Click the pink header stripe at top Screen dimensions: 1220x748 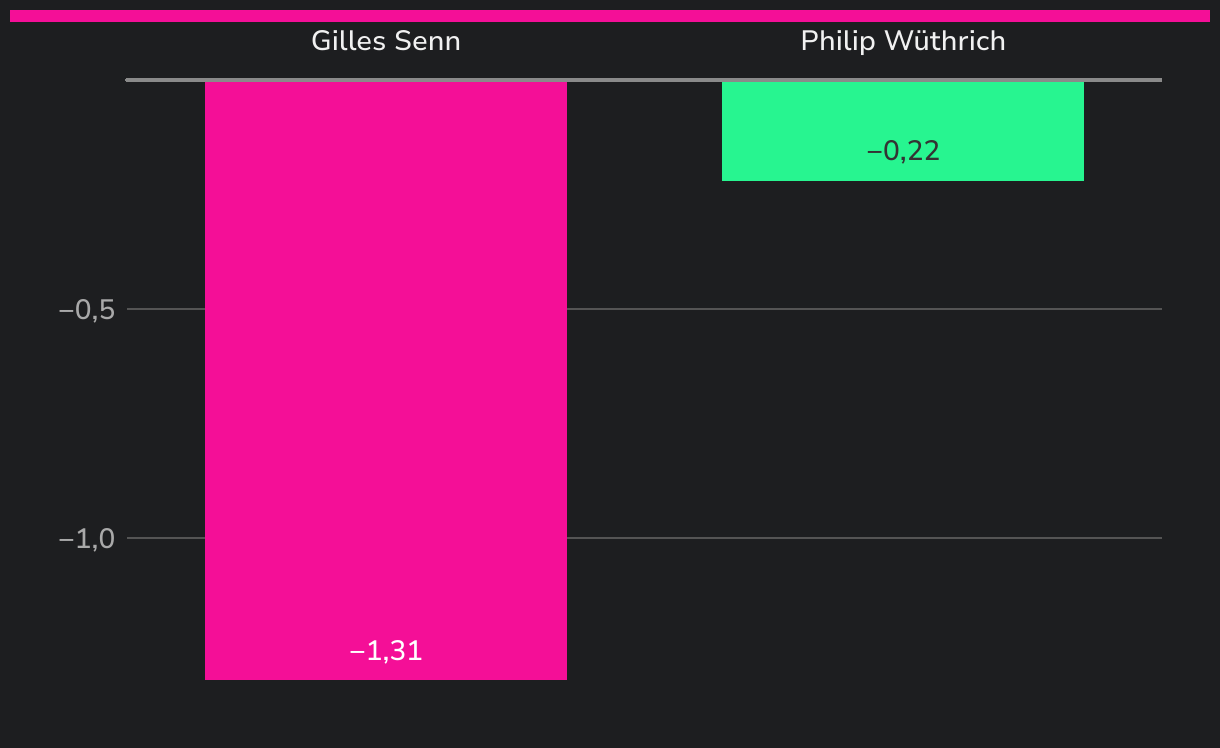point(610,15)
